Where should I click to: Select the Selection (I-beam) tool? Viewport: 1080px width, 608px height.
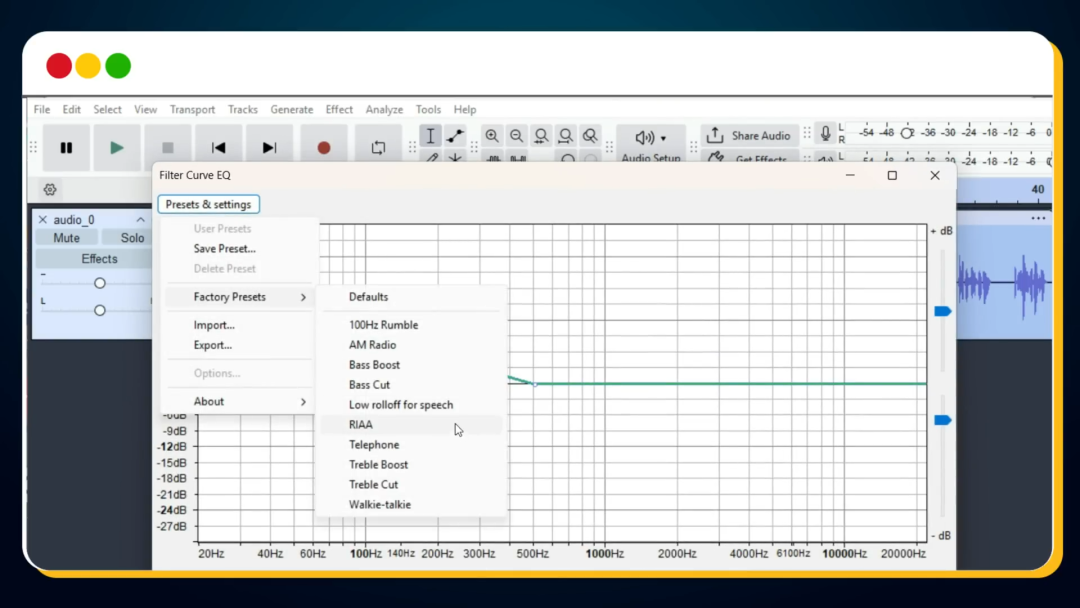click(430, 136)
